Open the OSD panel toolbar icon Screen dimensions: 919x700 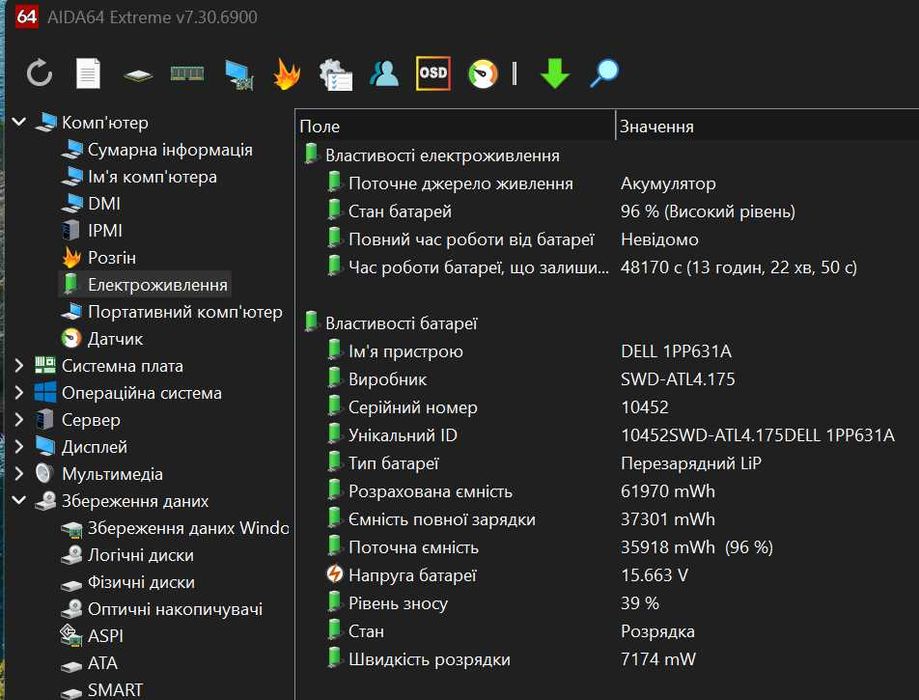433,73
